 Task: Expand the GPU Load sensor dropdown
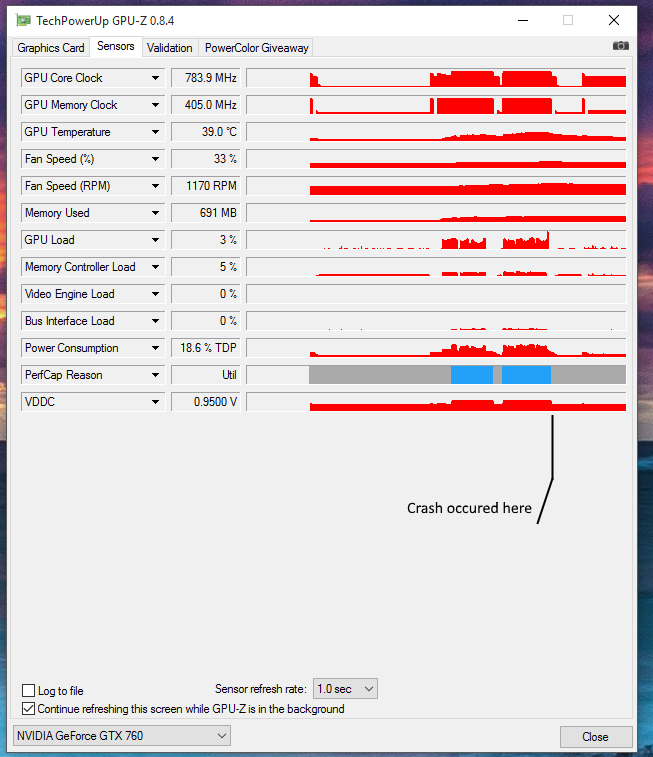(x=155, y=240)
